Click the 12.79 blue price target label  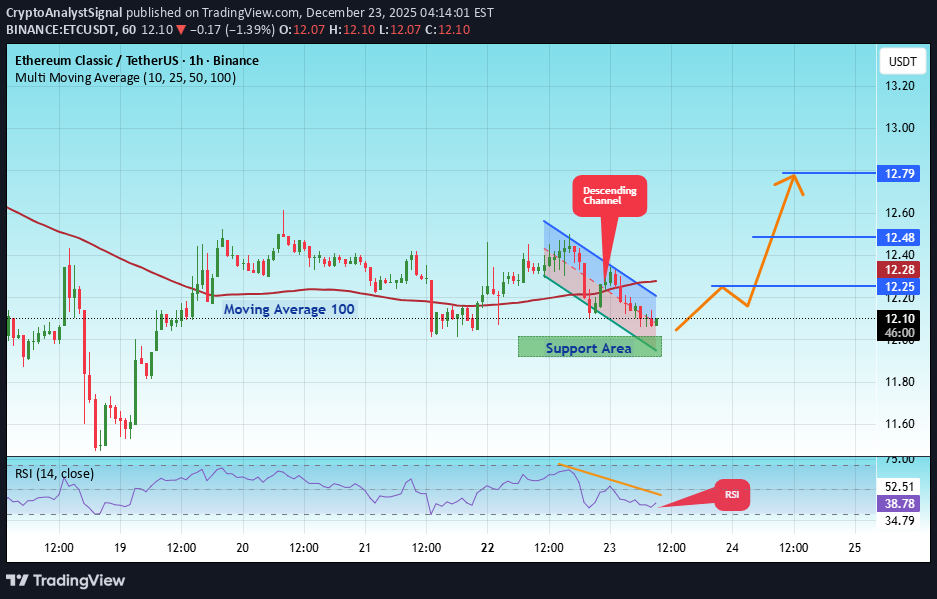[900, 173]
